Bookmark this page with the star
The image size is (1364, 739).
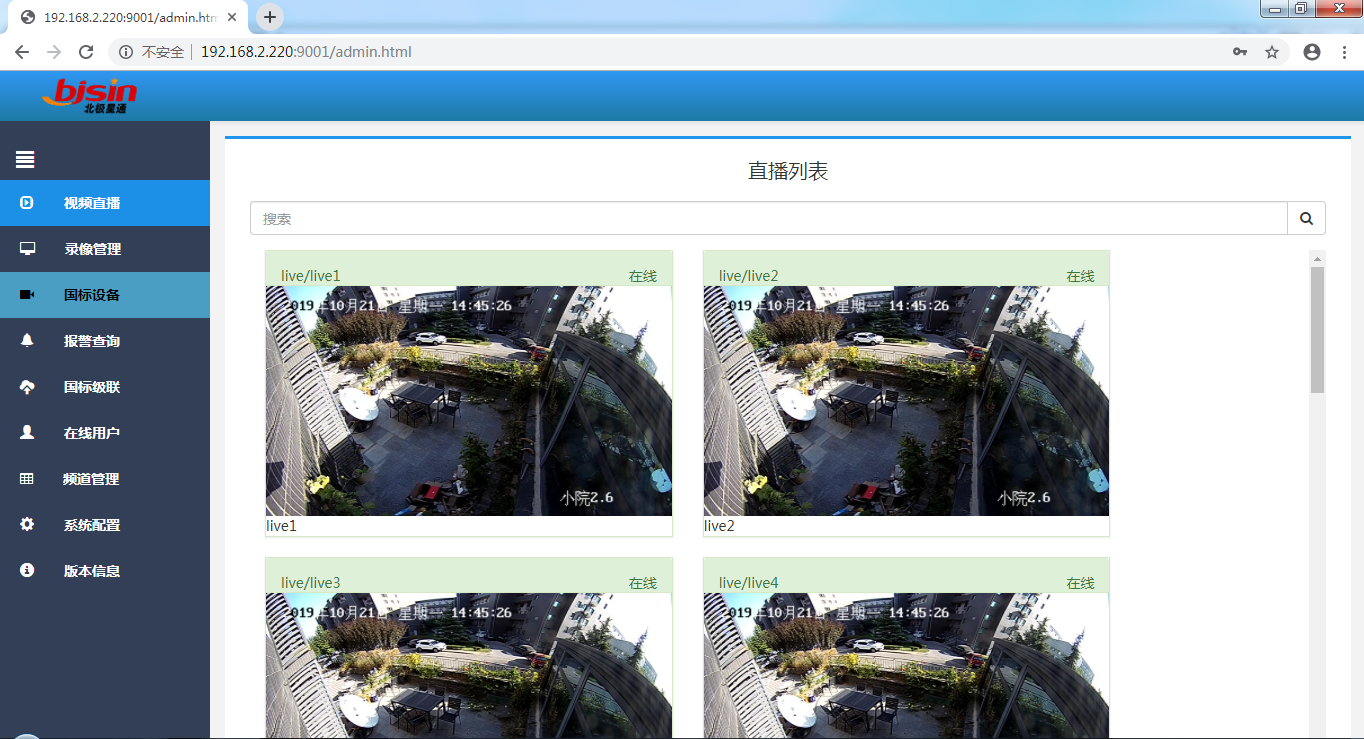[1272, 52]
